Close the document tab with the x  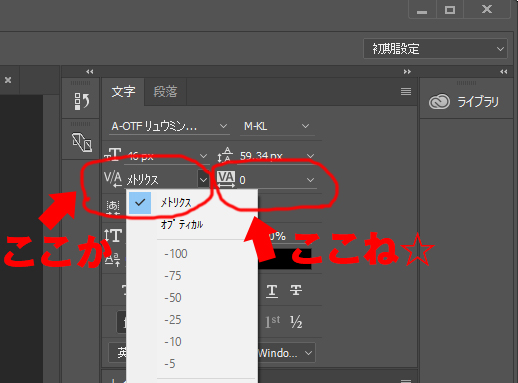(x=8, y=80)
